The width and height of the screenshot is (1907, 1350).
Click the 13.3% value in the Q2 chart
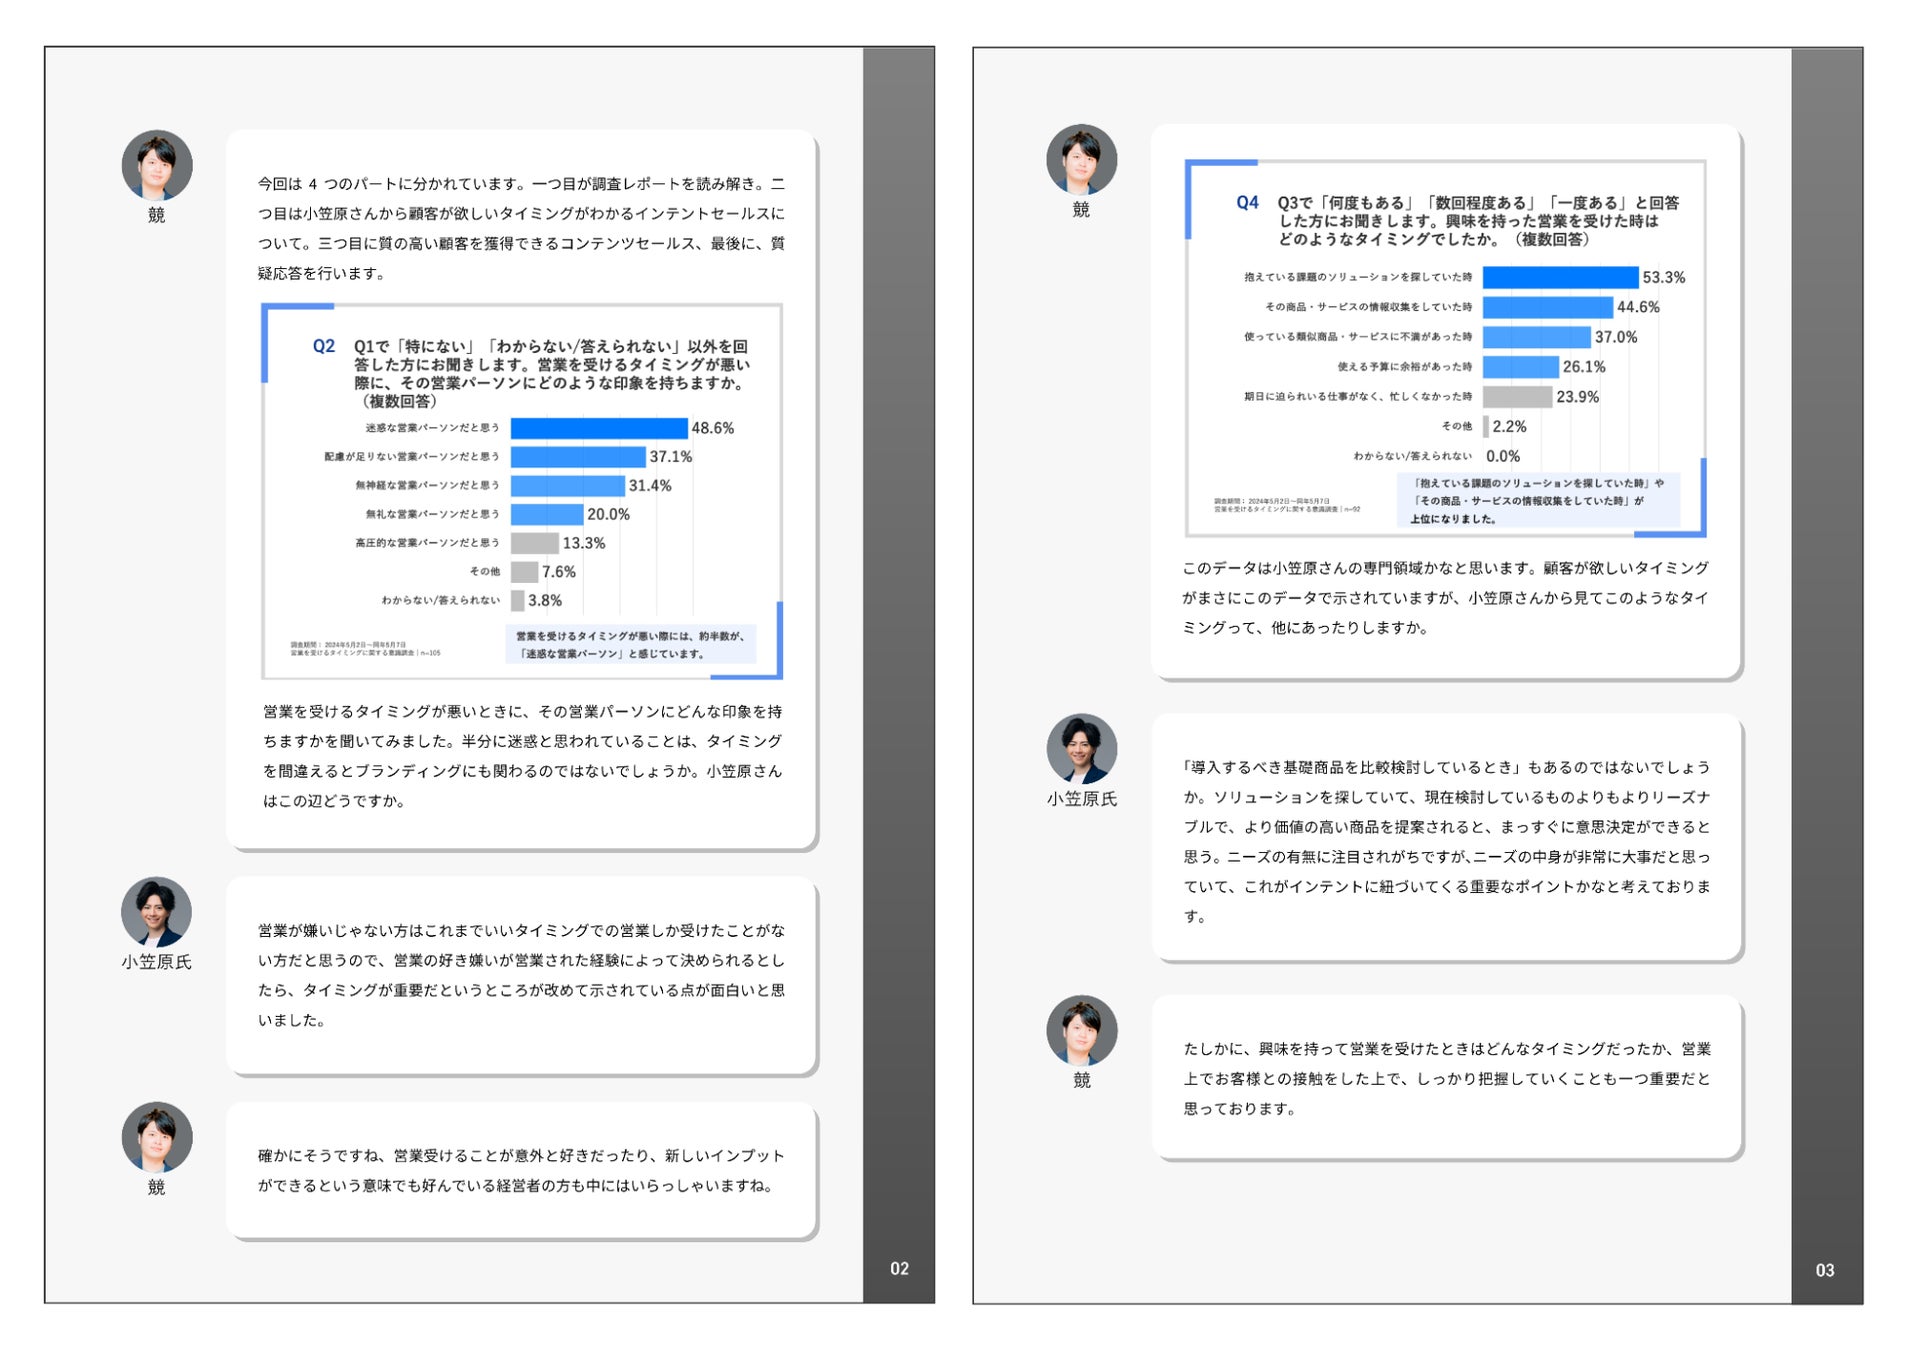click(x=584, y=543)
